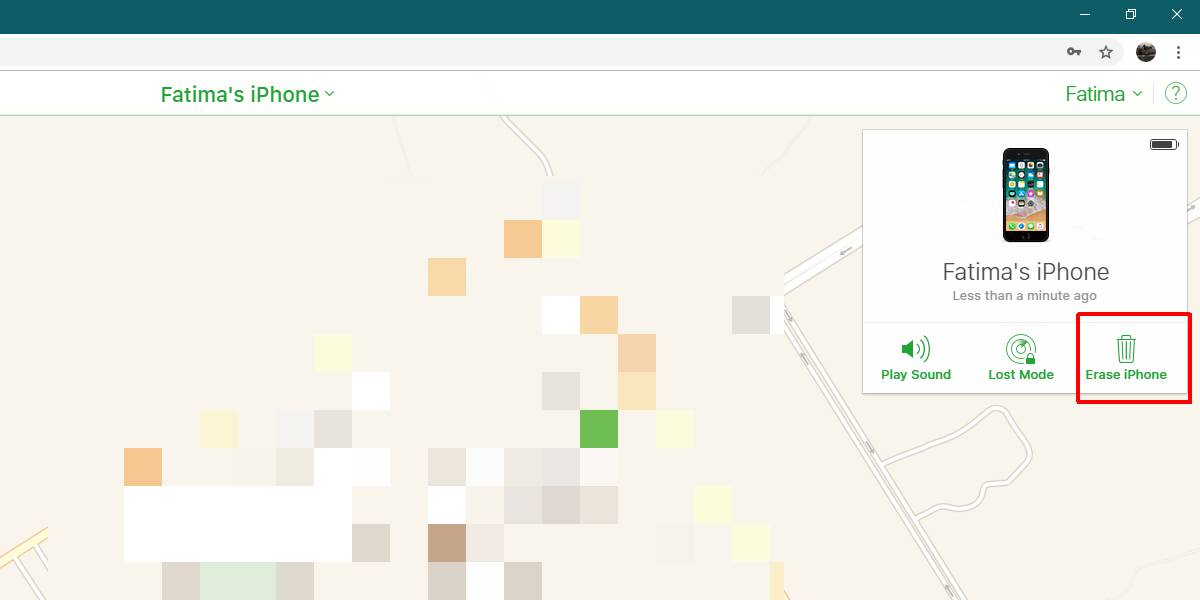Open the Chrome three-dot menu

(1179, 52)
